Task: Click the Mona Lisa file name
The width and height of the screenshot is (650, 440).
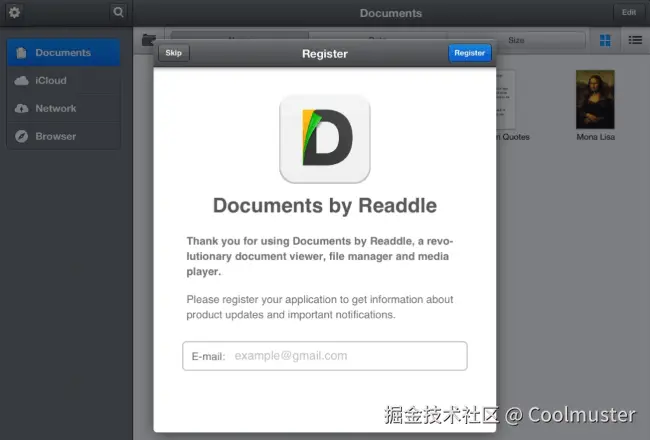Action: [x=595, y=137]
